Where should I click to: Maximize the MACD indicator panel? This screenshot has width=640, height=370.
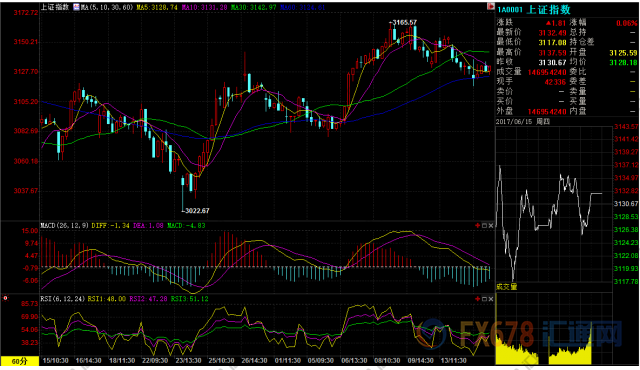[x=484, y=226]
